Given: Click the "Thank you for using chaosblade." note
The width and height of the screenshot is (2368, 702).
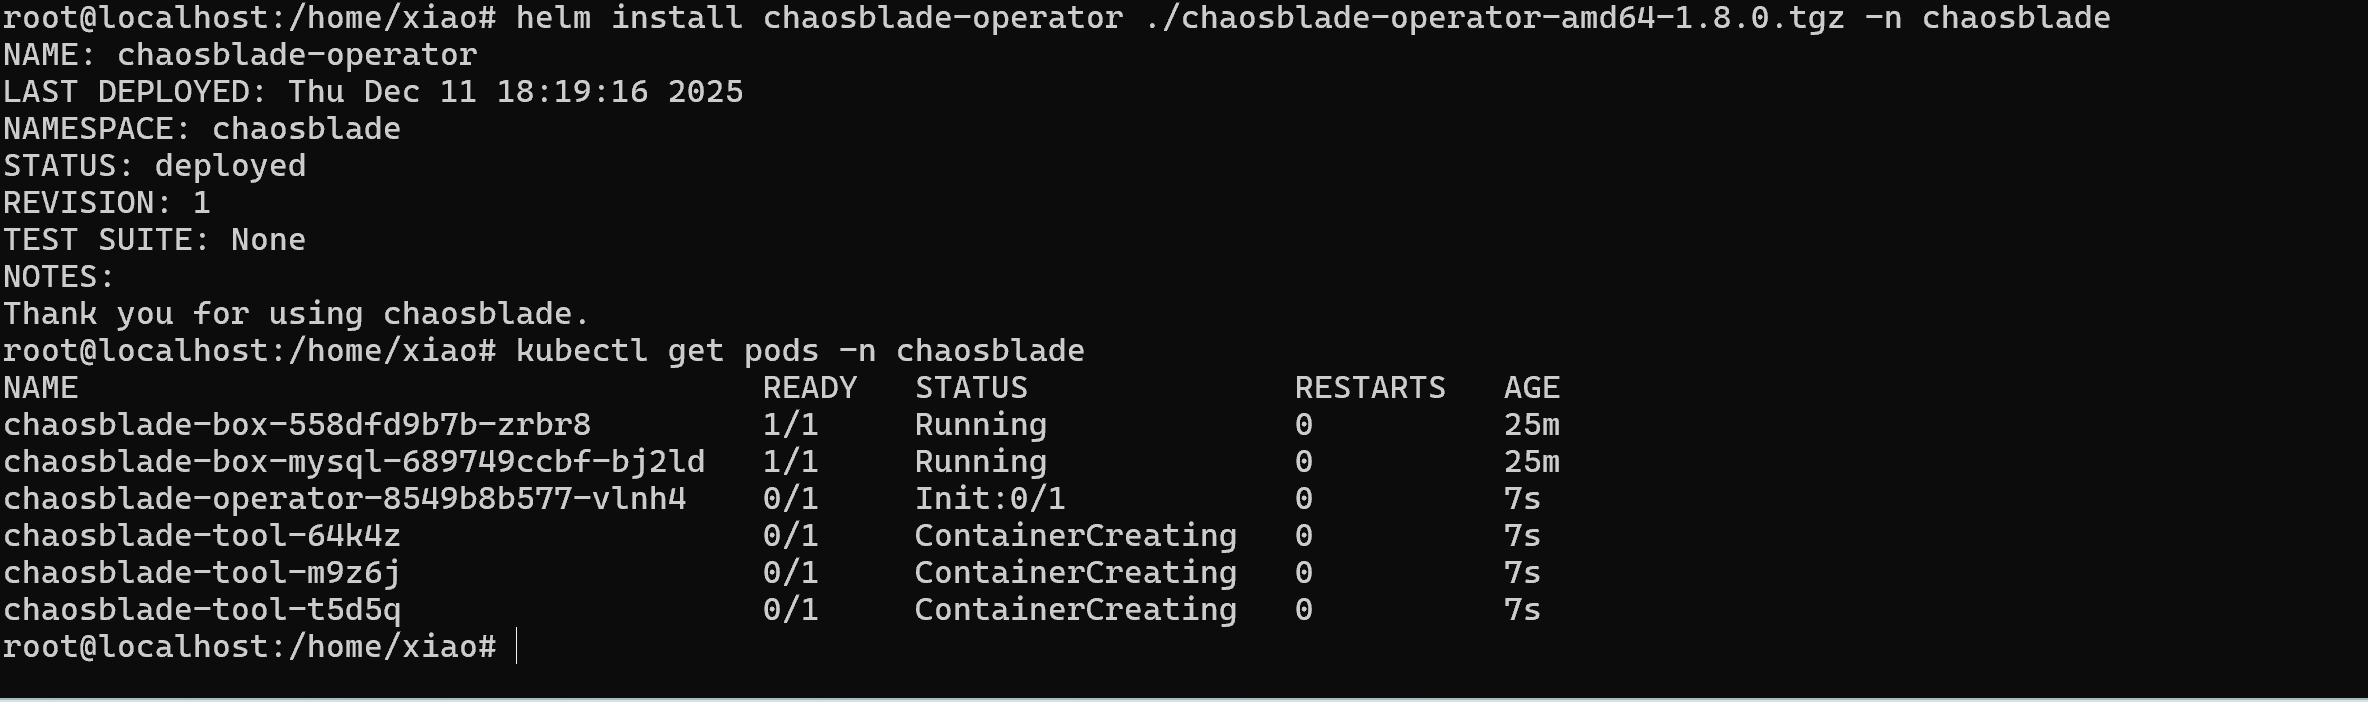Looking at the screenshot, I should (296, 314).
